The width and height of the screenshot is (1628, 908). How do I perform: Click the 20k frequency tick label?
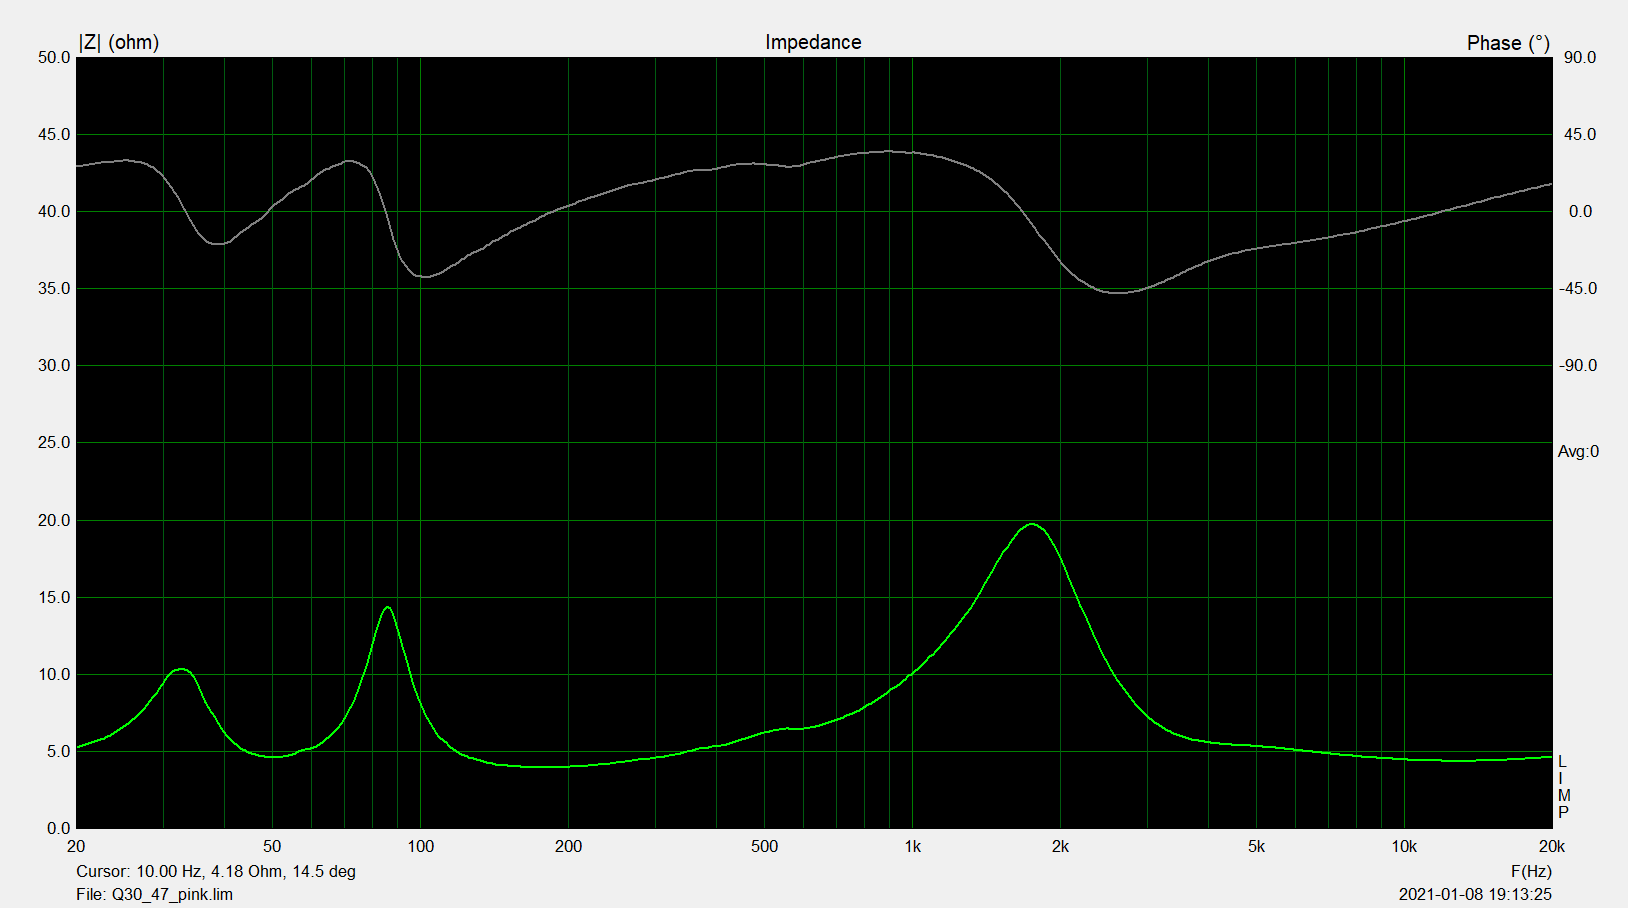point(1551,846)
